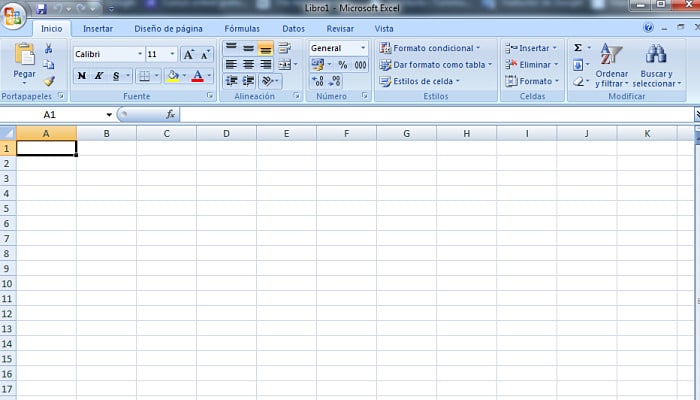The image size is (700, 400).
Task: Increase indent in Alineación group
Action: pos(248,81)
